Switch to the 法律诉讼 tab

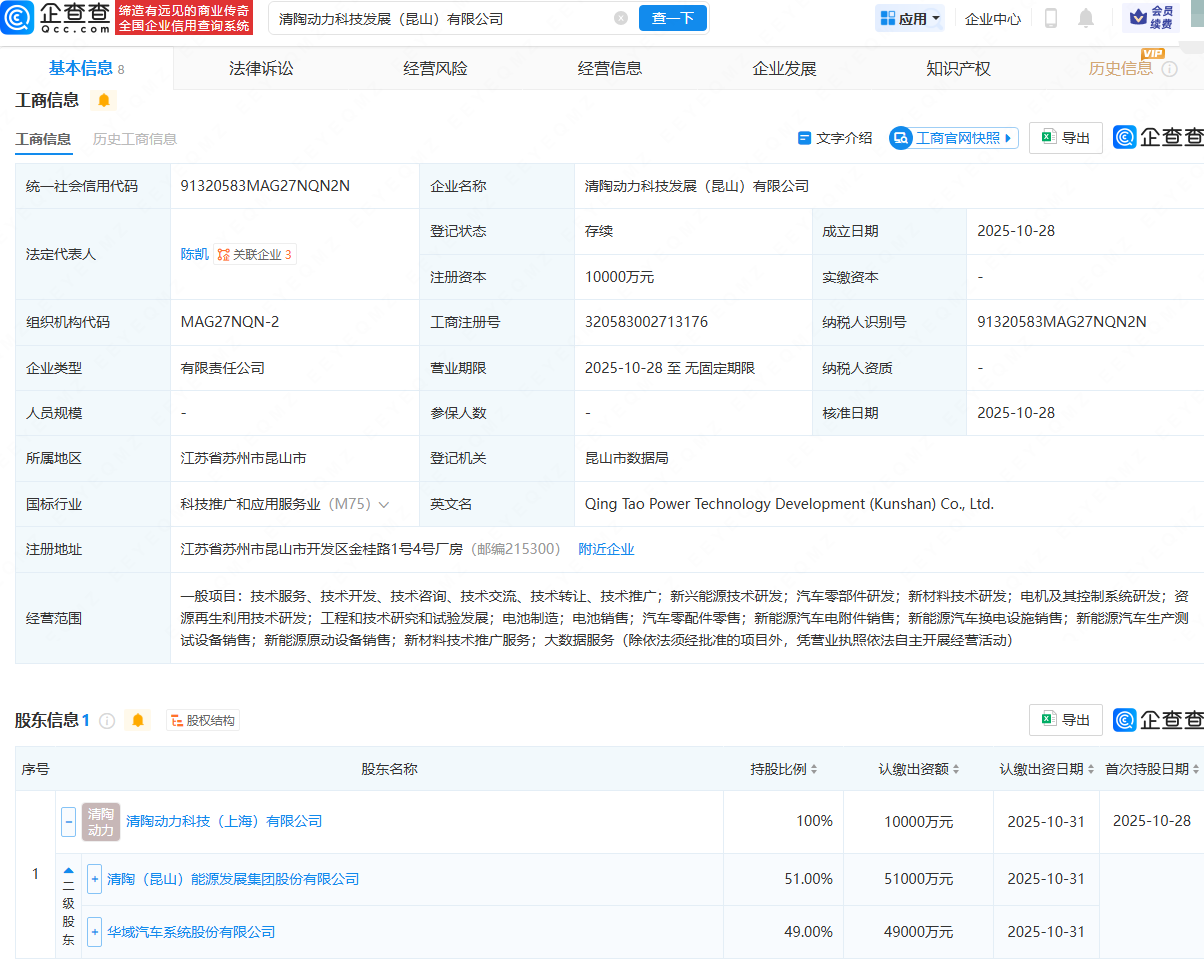pos(261,68)
